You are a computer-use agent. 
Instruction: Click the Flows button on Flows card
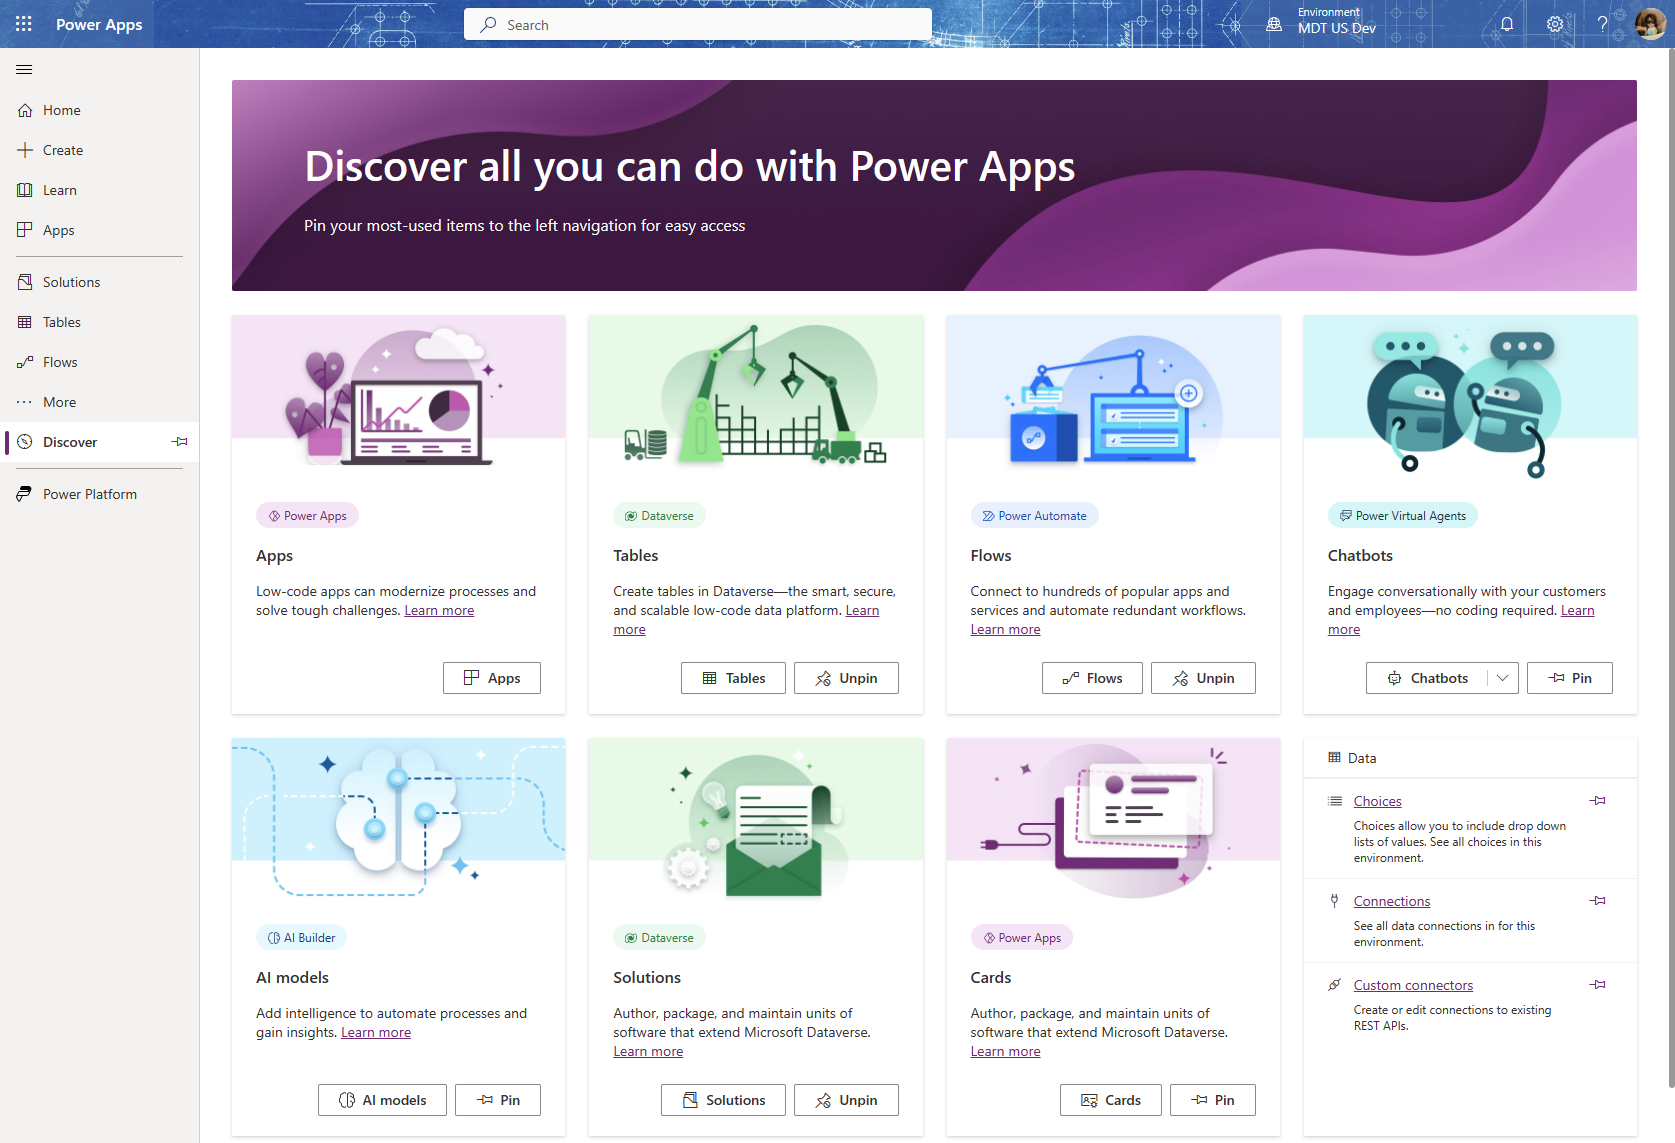pos(1092,678)
